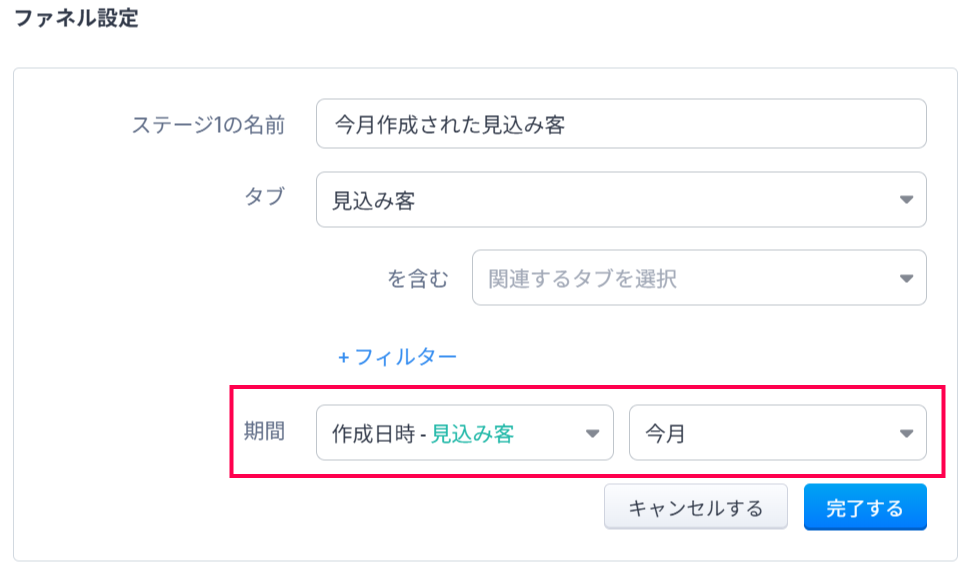
Task: Click the Stage 1 name input field
Action: pos(620,124)
